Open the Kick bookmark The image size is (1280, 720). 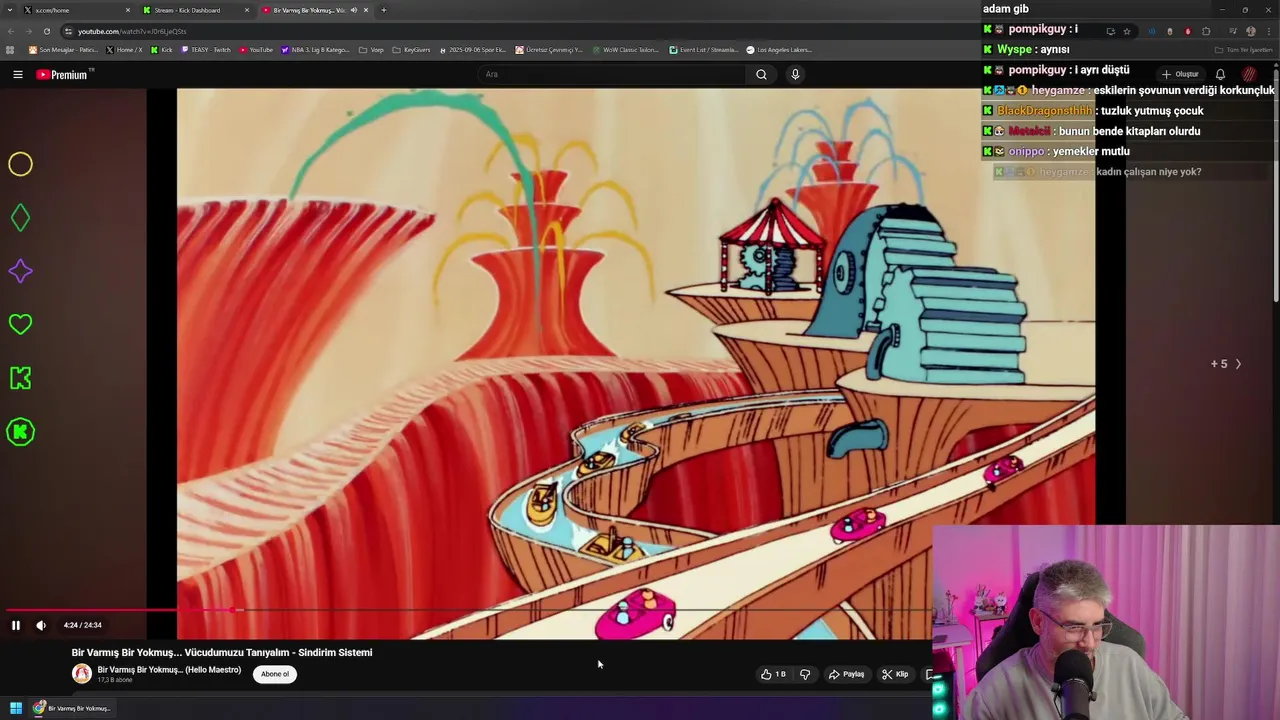(161, 50)
